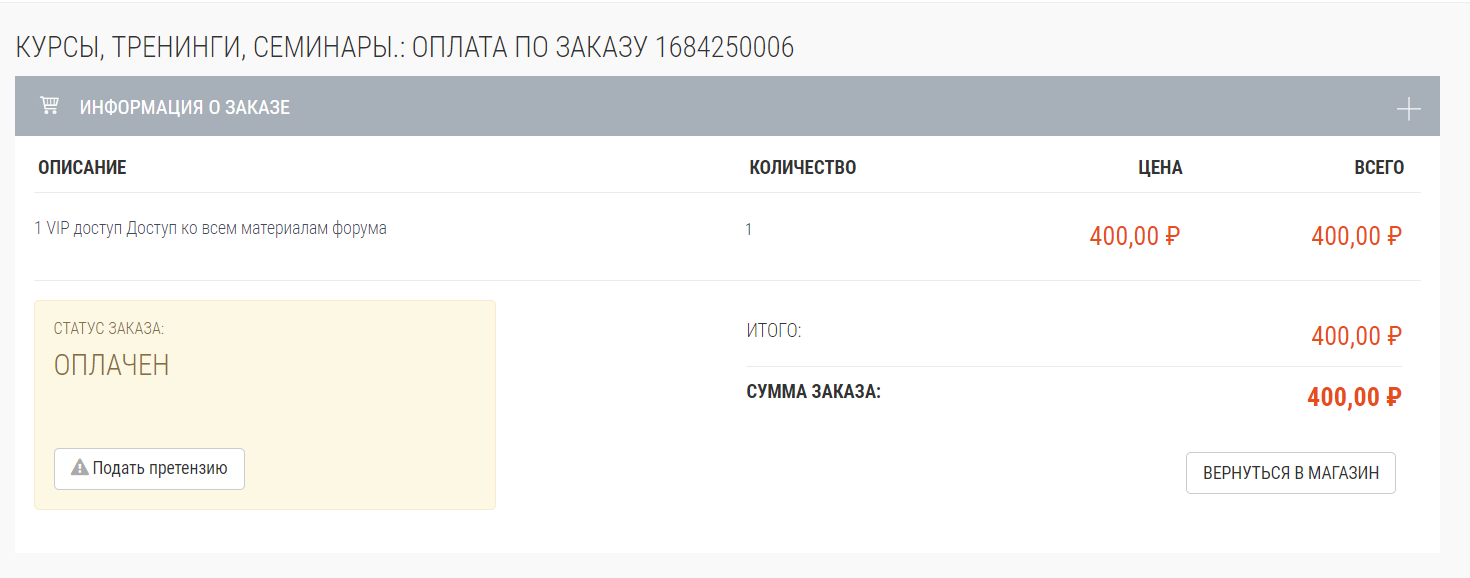This screenshot has height=578, width=1470.
Task: Click the ИНФОРМАЦИЯ О ЗАКАЗЕ header bar
Action: (x=727, y=106)
